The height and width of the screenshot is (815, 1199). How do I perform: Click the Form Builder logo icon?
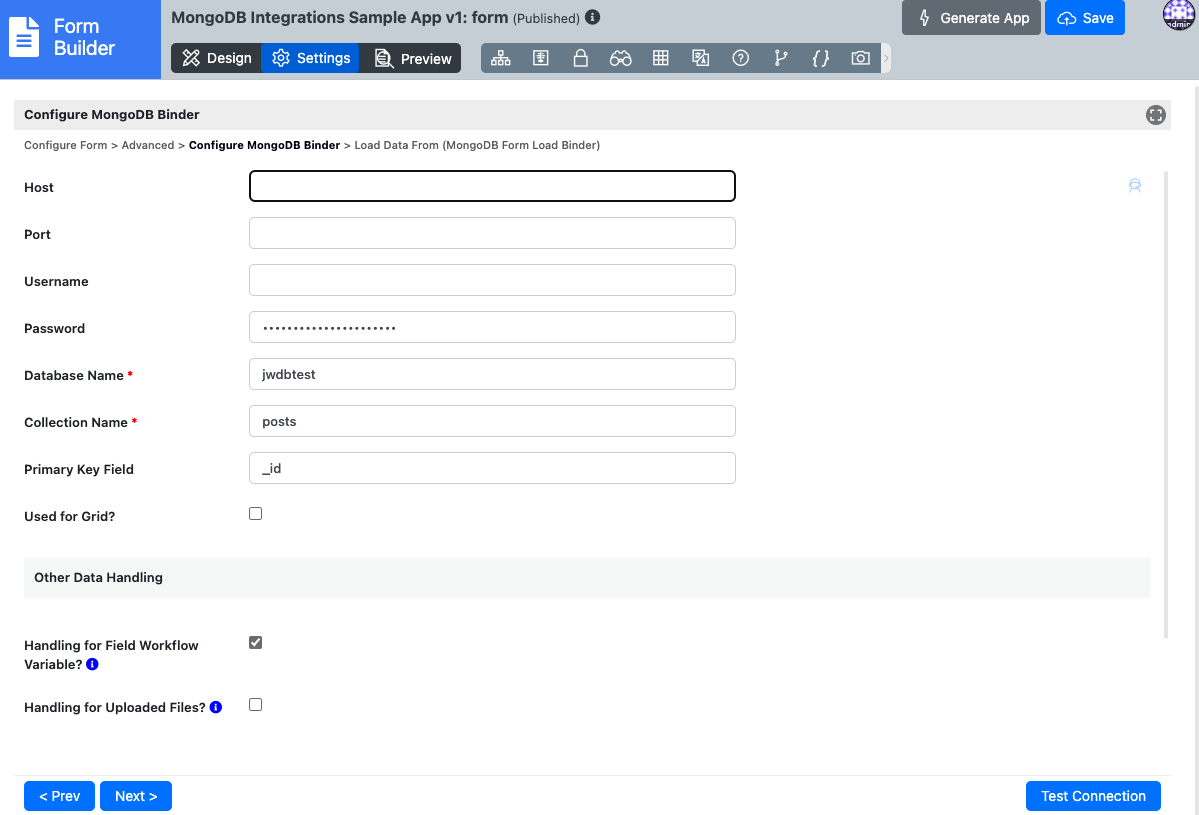(x=24, y=37)
